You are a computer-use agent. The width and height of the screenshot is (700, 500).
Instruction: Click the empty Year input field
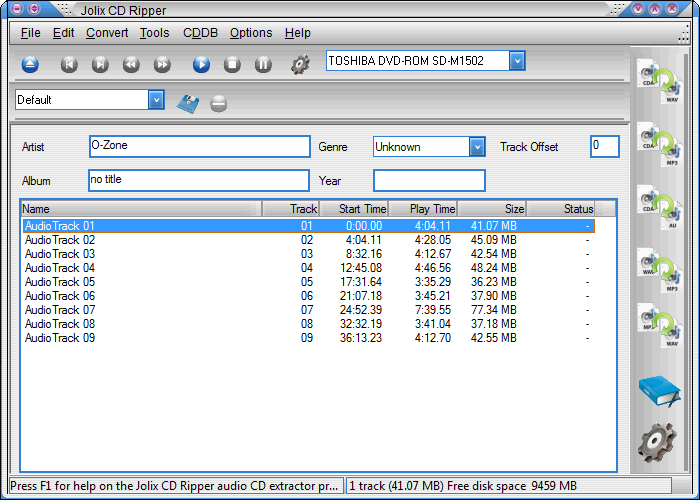(x=429, y=180)
